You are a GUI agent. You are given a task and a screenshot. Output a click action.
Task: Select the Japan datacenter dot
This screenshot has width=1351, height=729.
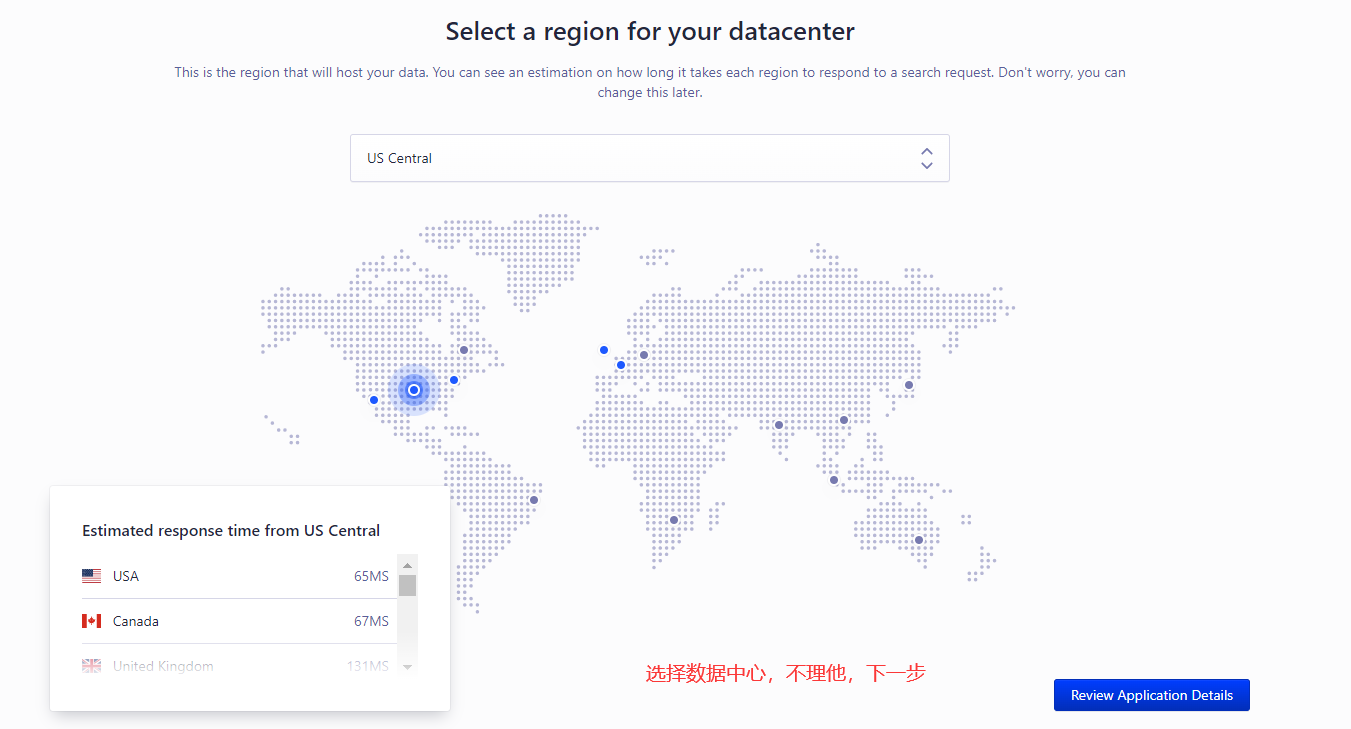click(909, 385)
